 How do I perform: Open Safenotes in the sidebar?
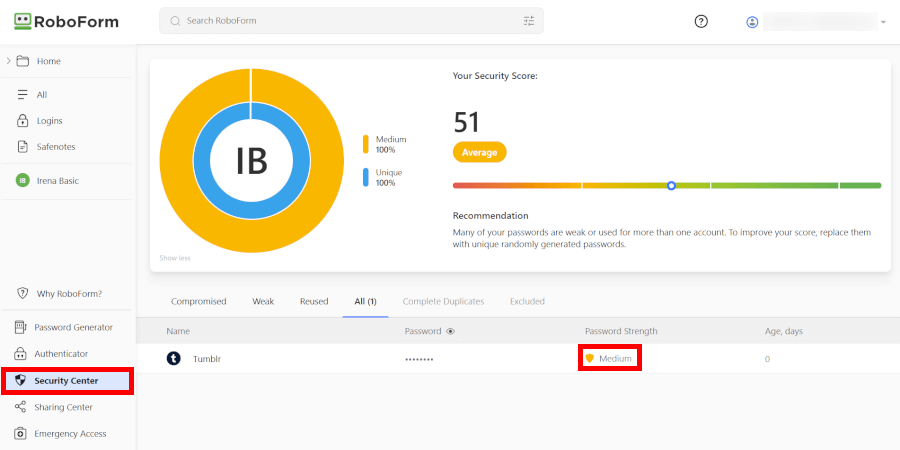[x=56, y=146]
